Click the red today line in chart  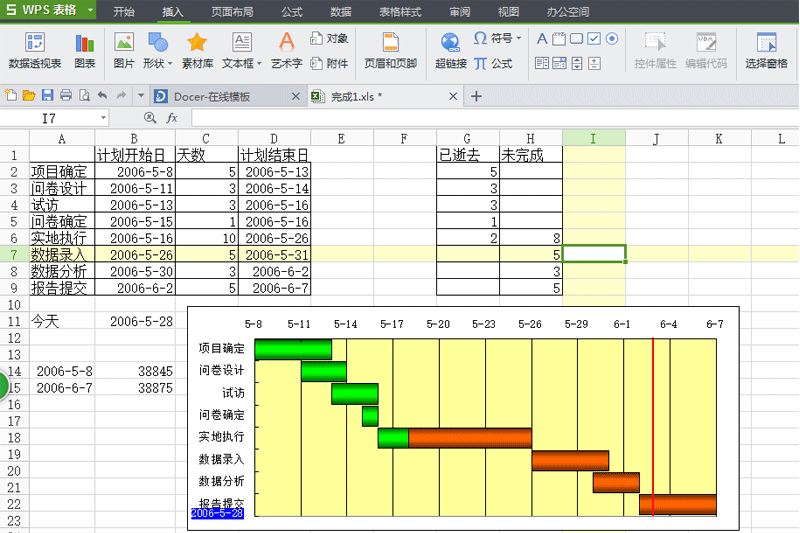(x=653, y=427)
